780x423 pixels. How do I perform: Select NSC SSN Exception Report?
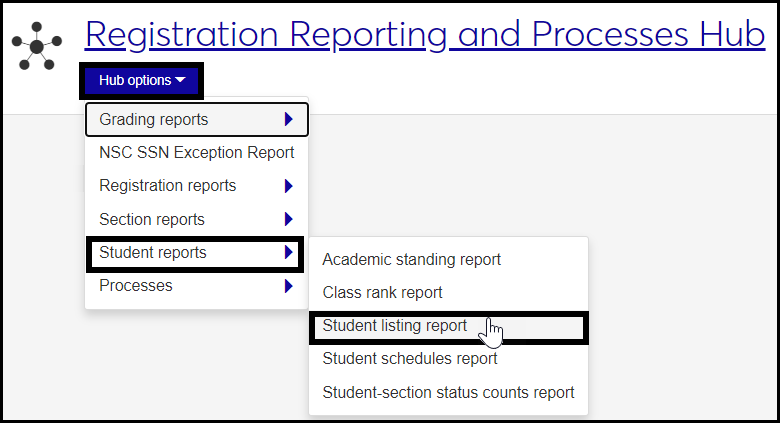point(197,153)
